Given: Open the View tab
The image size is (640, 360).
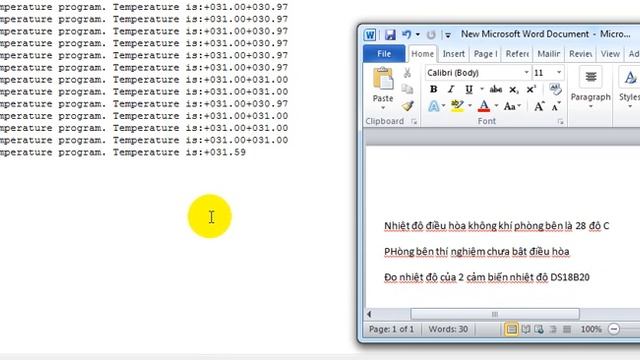Looking at the screenshot, I should click(x=610, y=54).
